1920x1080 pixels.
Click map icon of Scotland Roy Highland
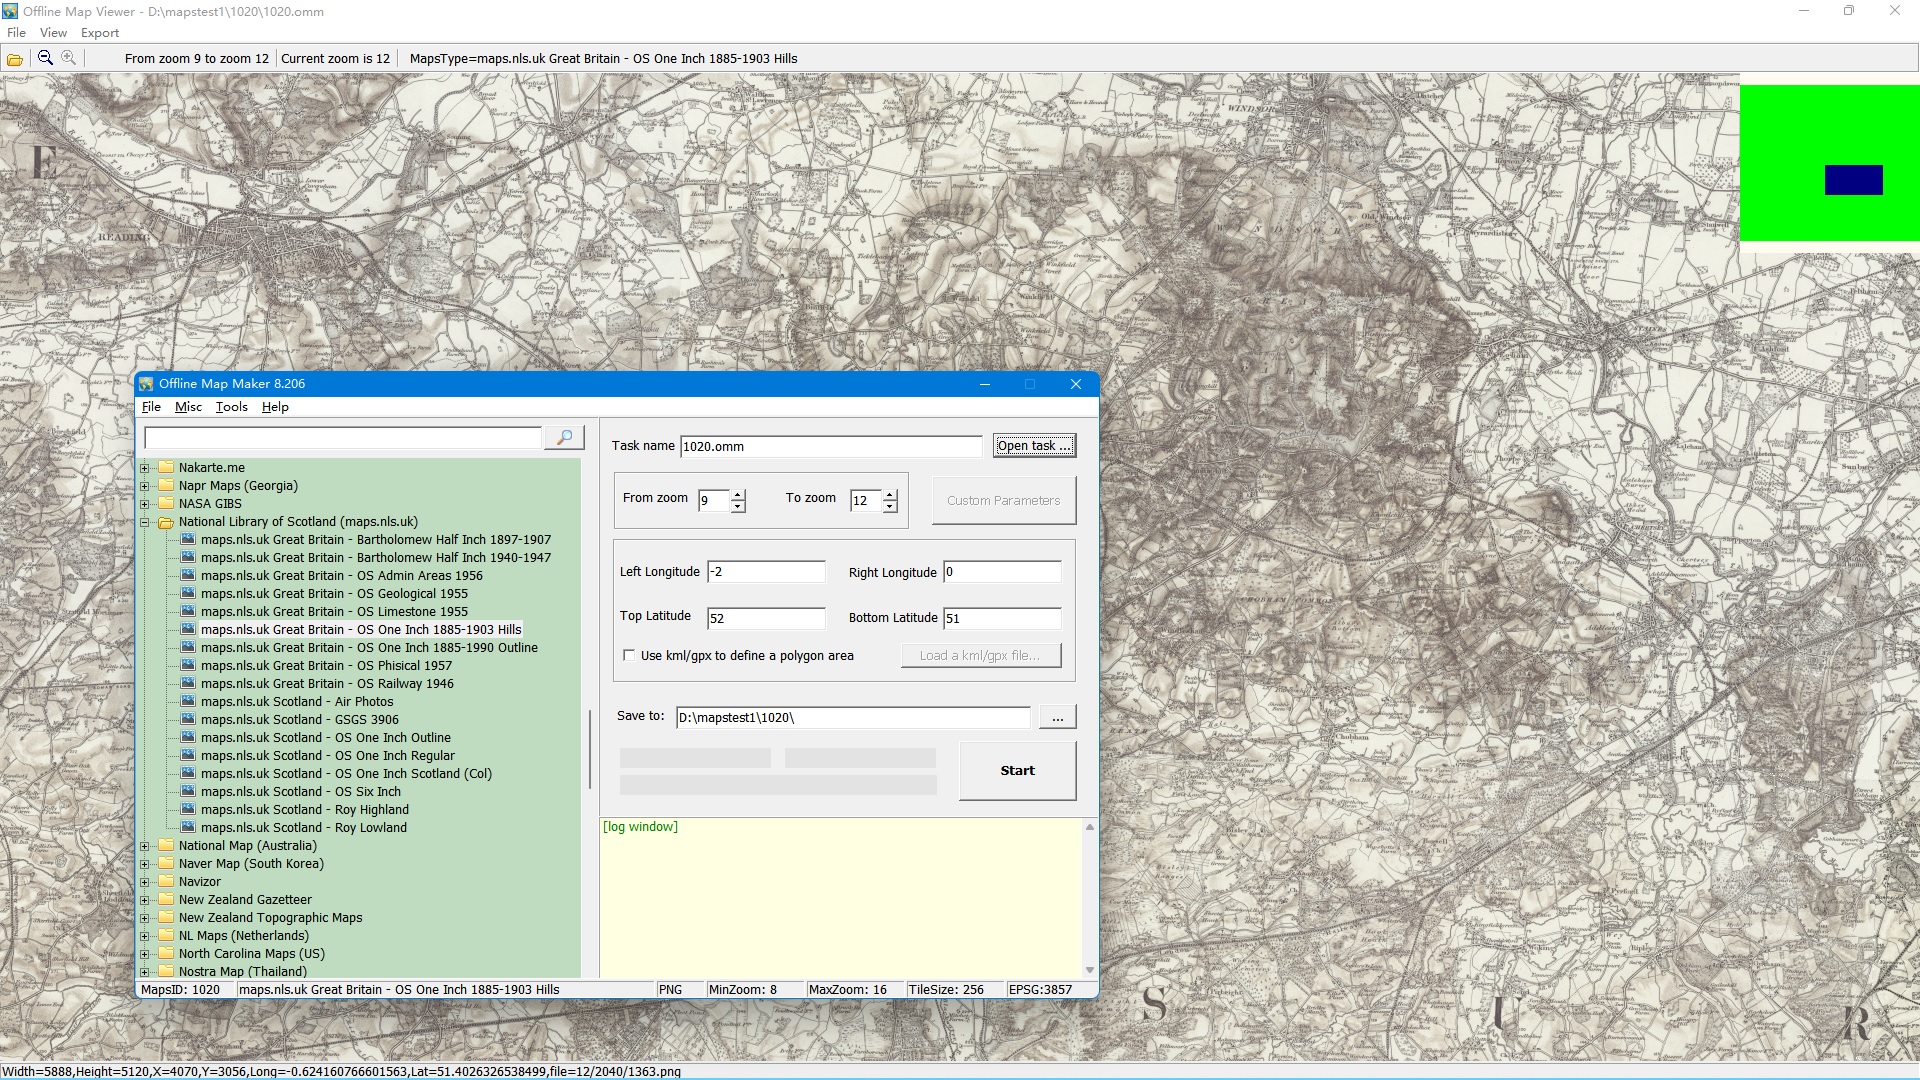click(x=188, y=809)
